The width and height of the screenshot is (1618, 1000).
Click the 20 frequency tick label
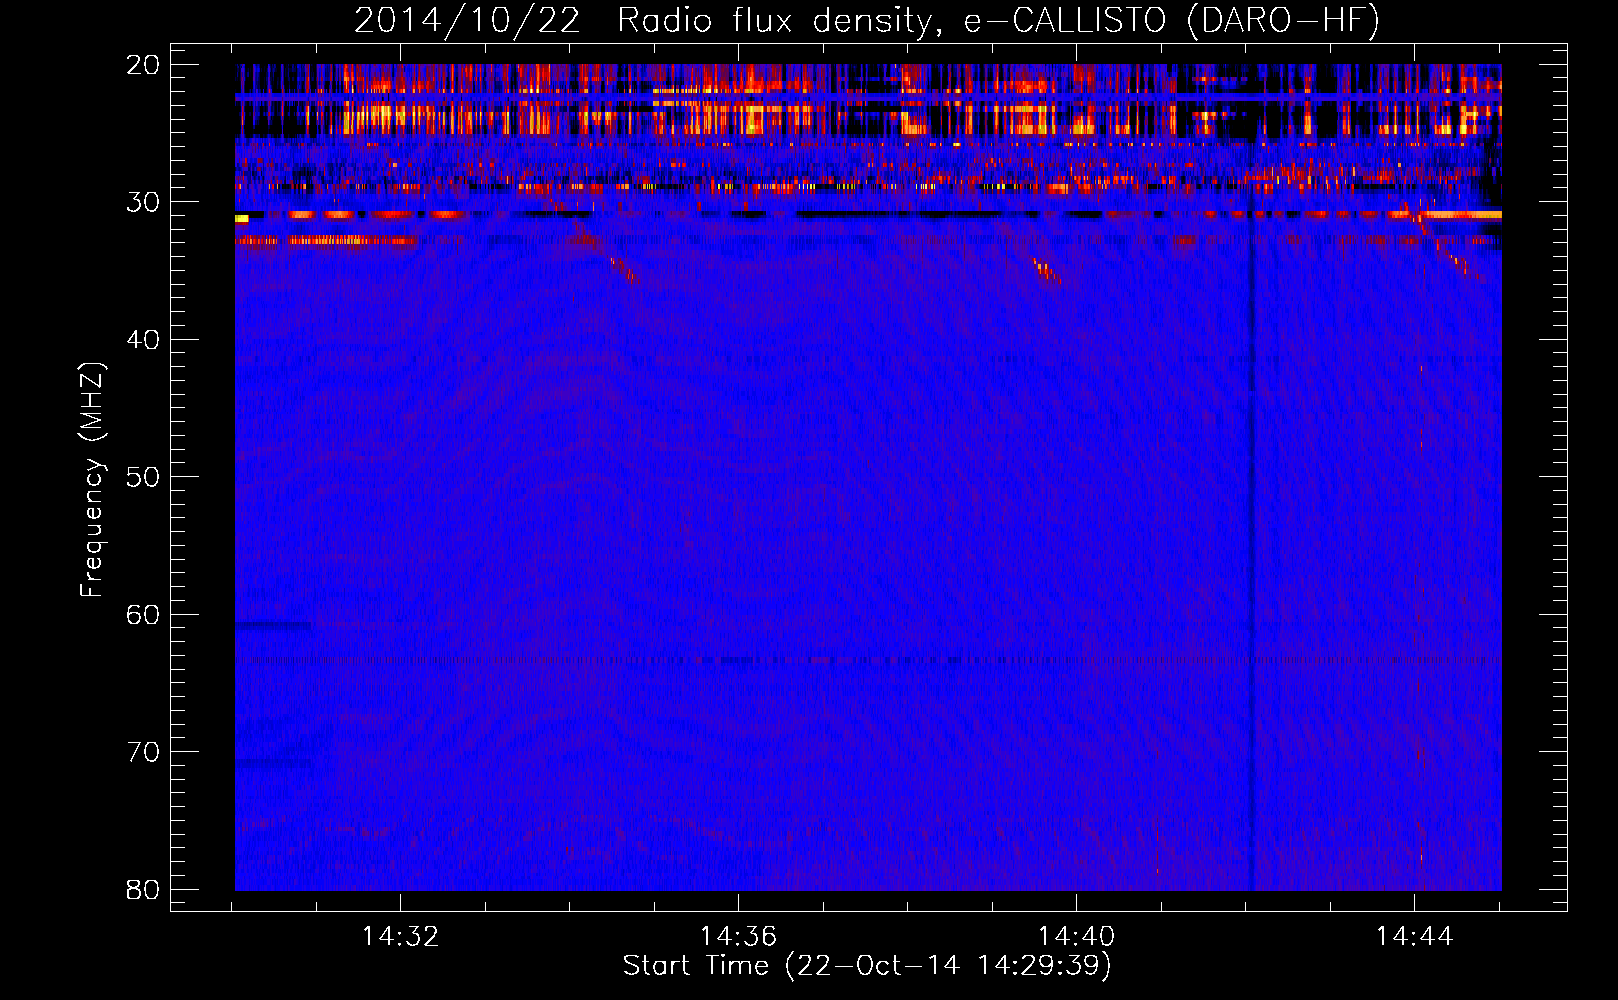click(x=143, y=65)
